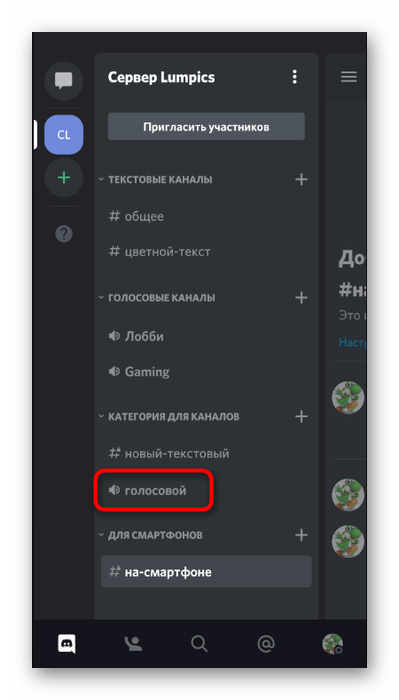Add a server with green plus icon
Viewport: 399px width, 700px height.
pyautogui.click(x=64, y=178)
